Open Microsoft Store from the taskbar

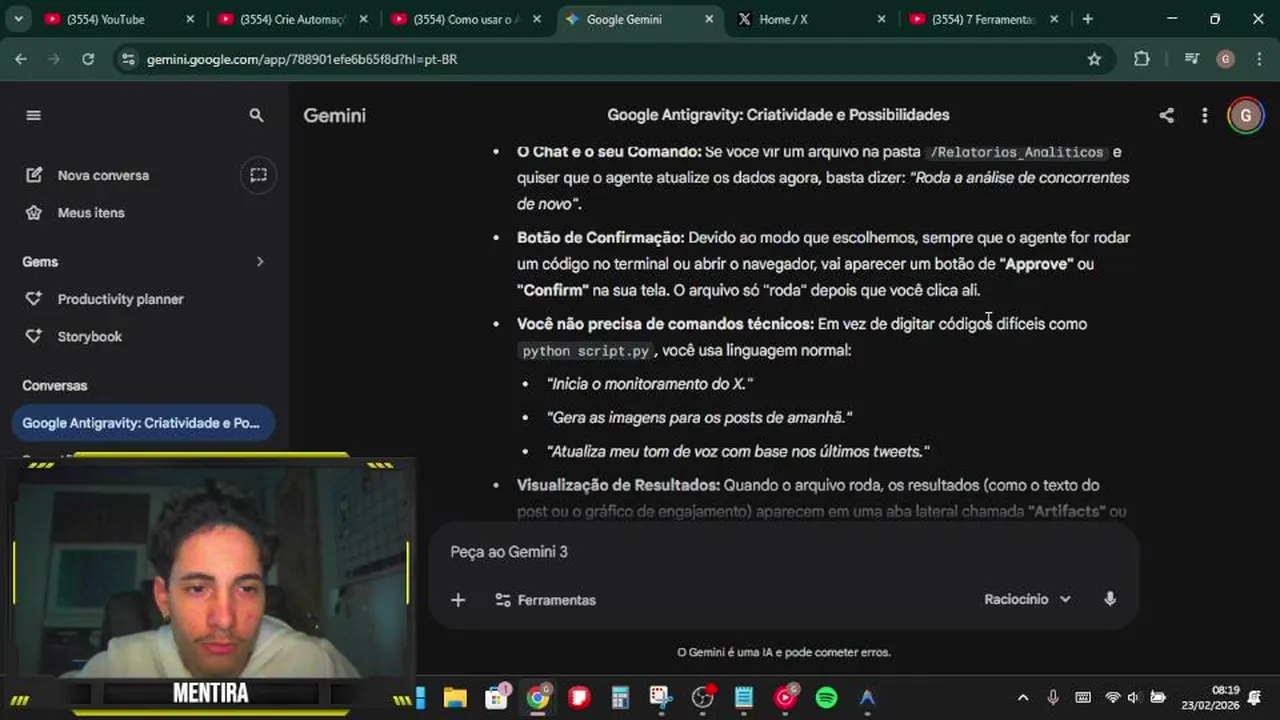[496, 698]
